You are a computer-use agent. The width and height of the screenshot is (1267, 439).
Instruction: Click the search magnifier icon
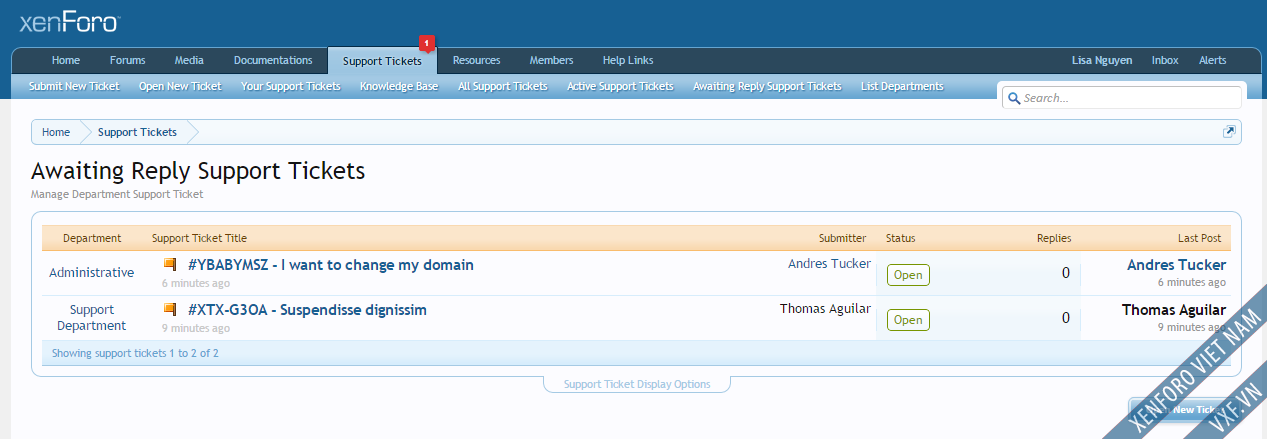tap(1013, 98)
